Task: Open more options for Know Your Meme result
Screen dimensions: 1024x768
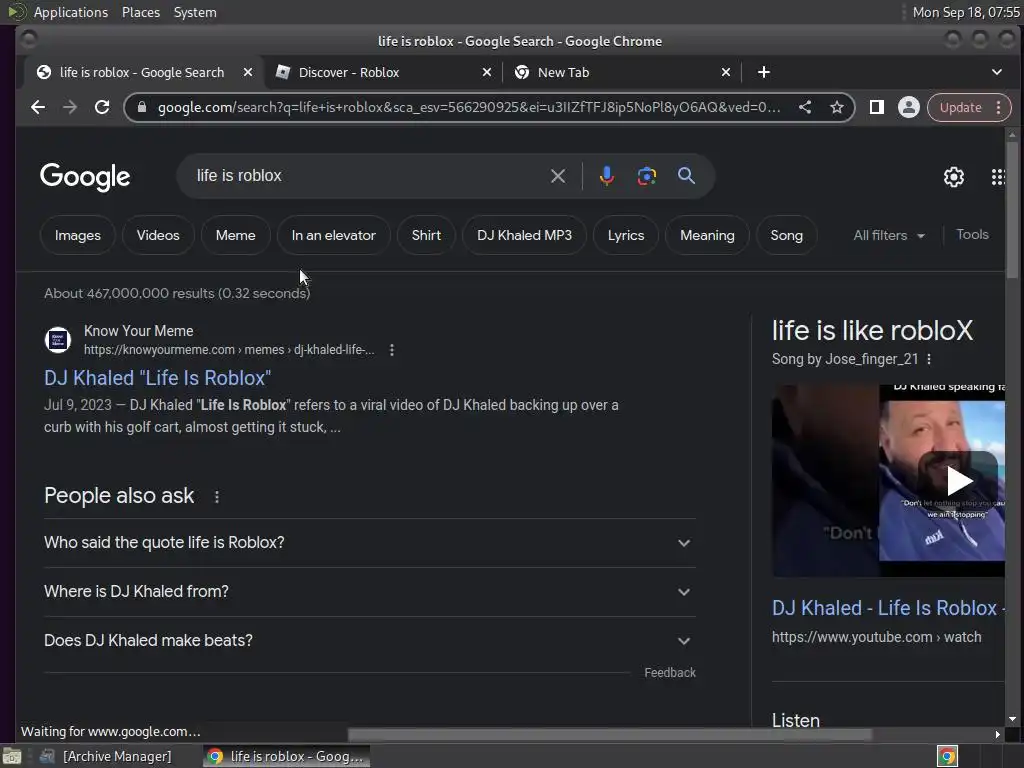Action: 392,350
